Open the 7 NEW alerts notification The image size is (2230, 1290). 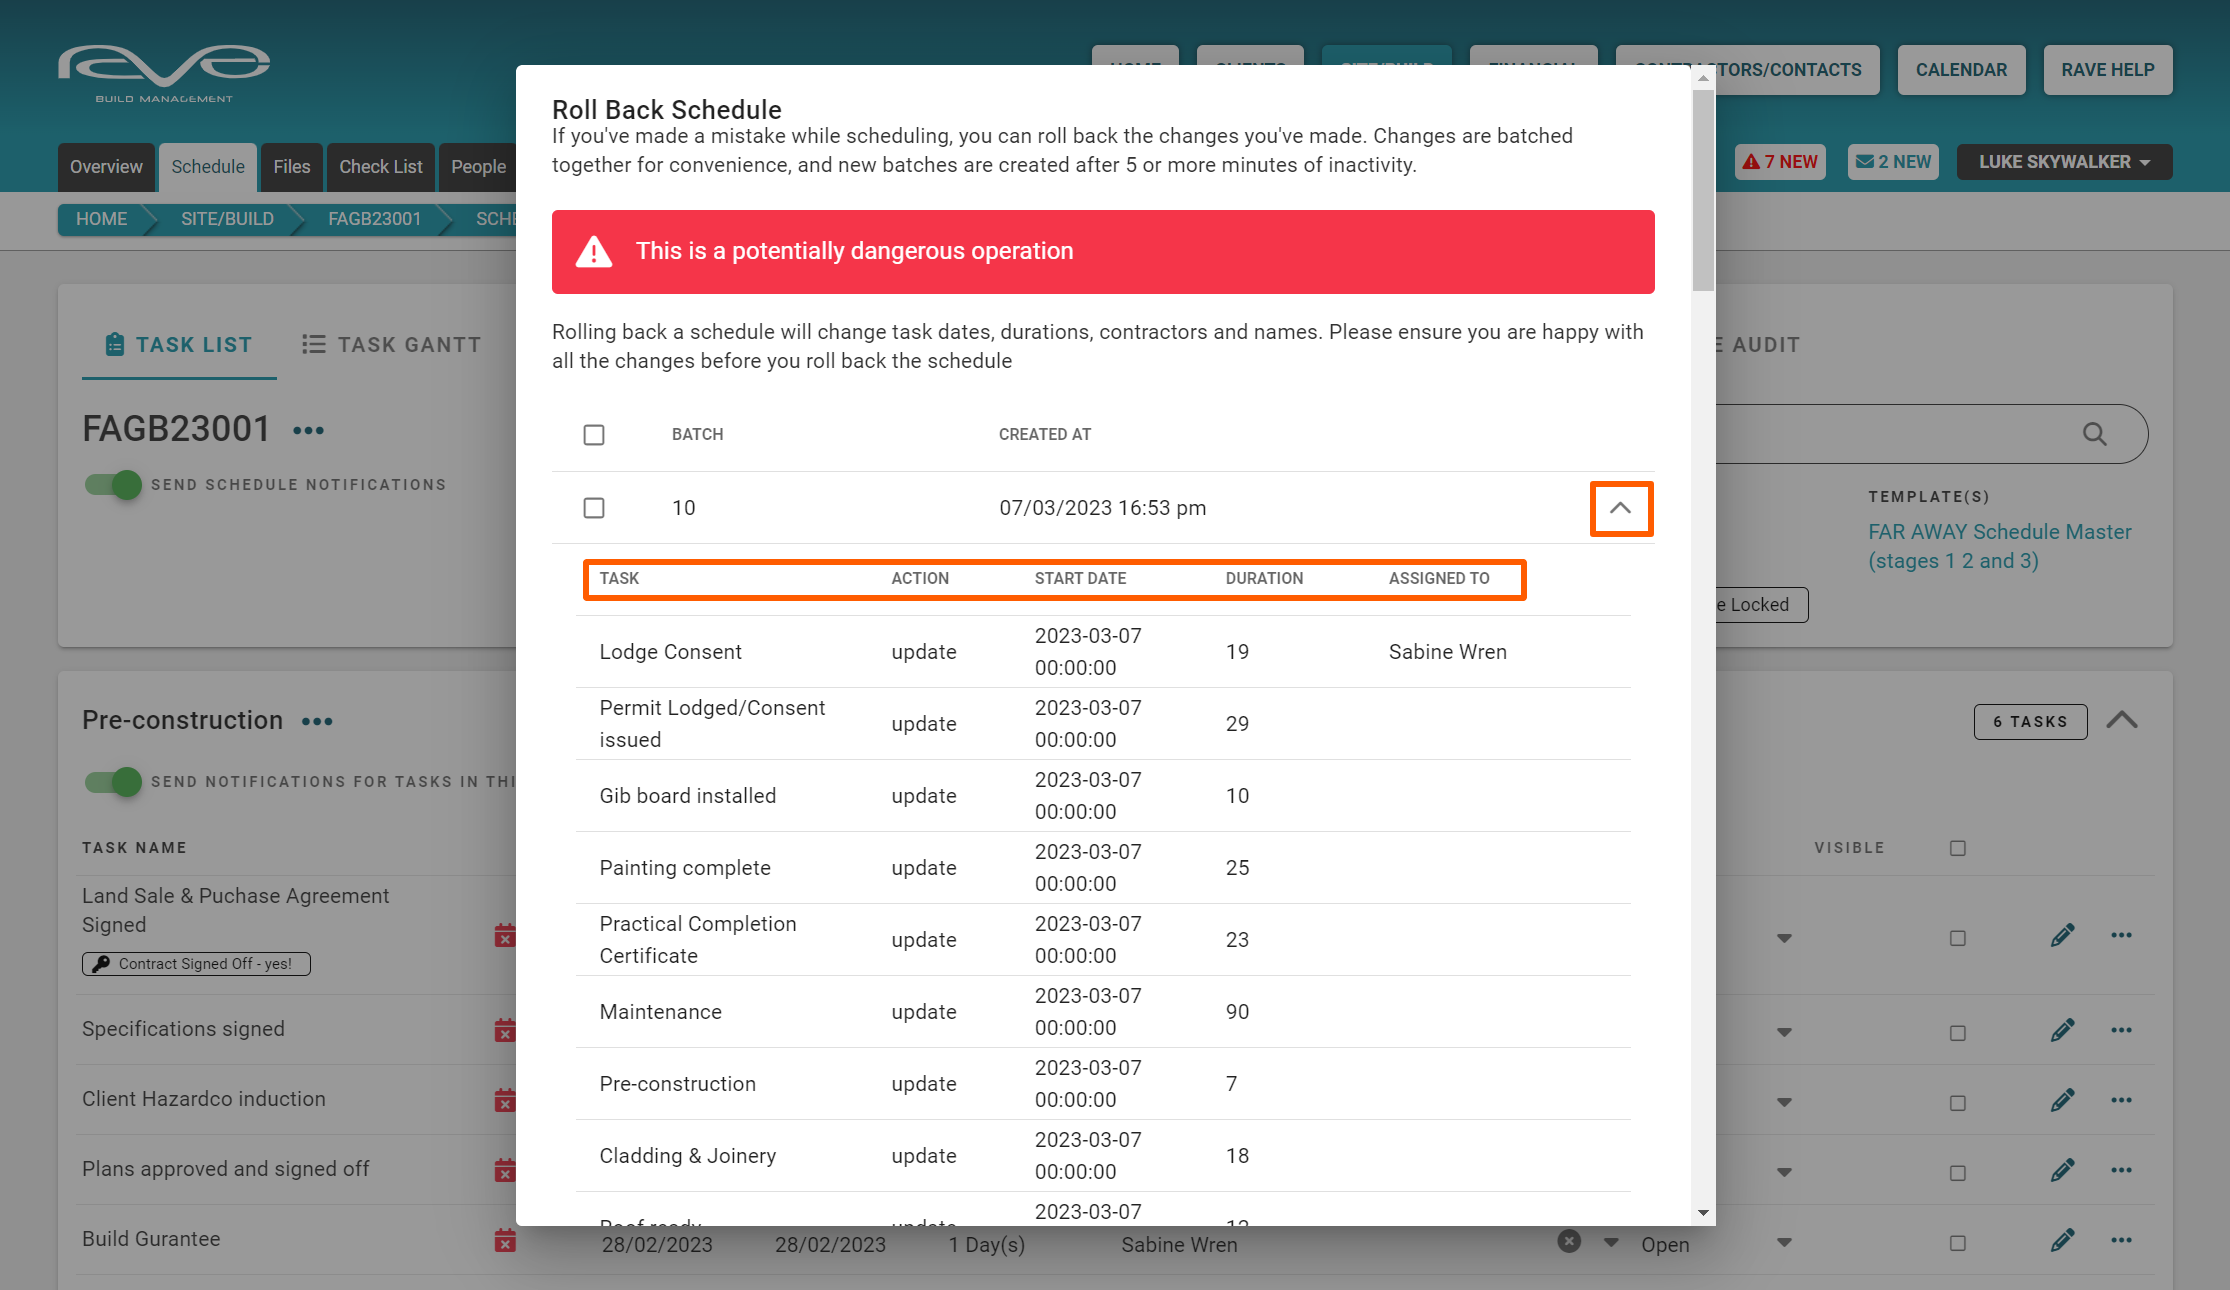pos(1780,162)
